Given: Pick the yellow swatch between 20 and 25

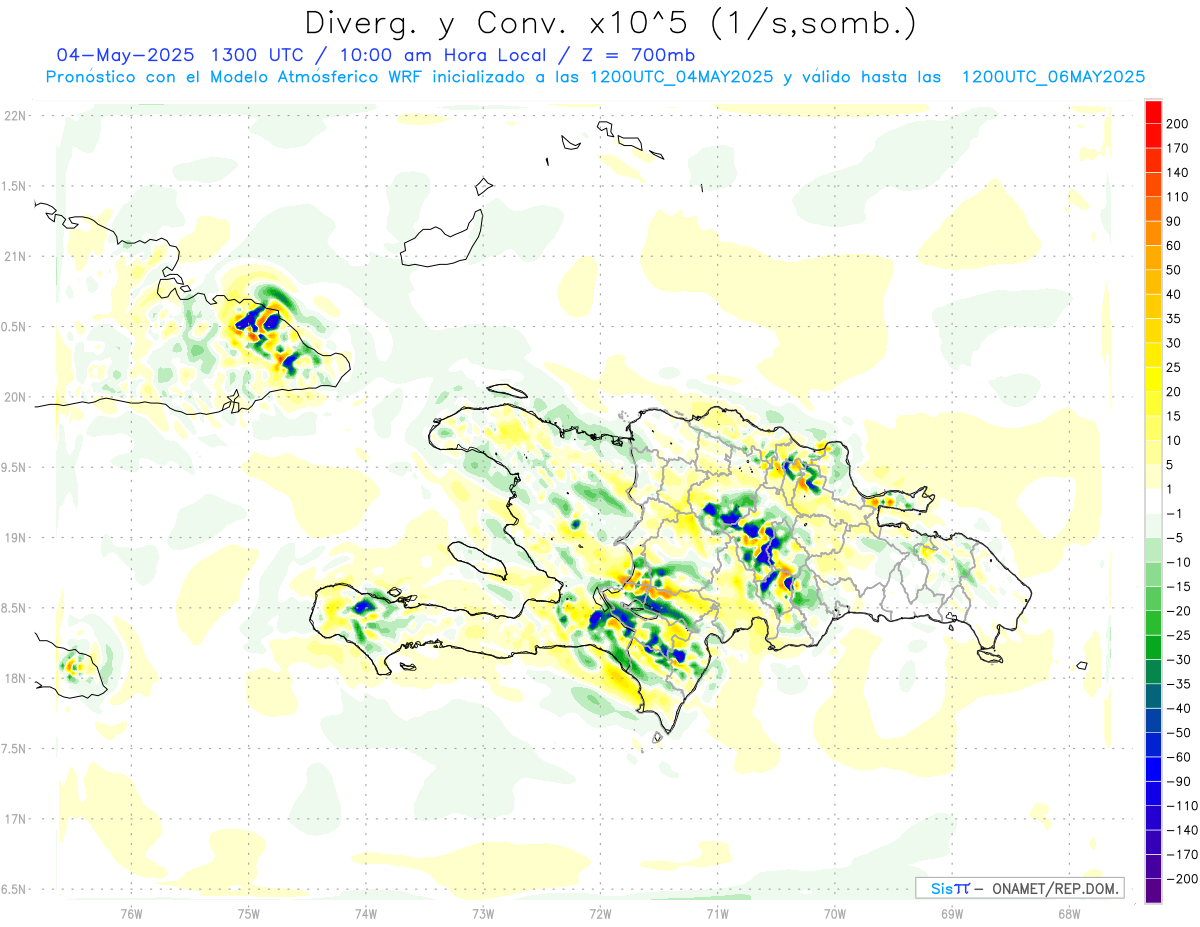Looking at the screenshot, I should (1154, 380).
